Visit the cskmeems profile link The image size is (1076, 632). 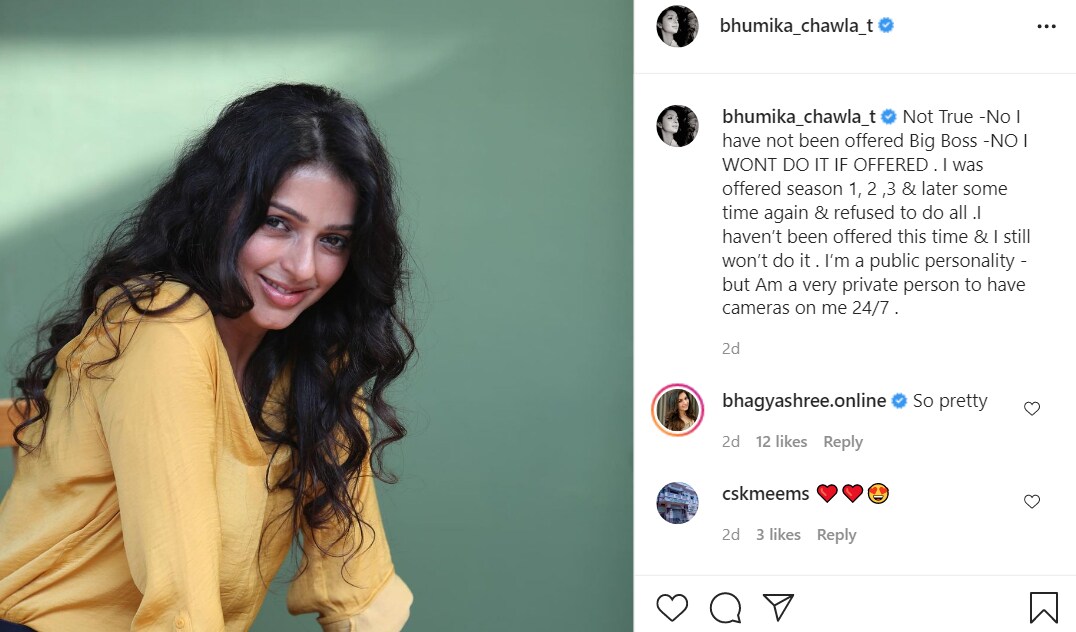click(x=765, y=493)
